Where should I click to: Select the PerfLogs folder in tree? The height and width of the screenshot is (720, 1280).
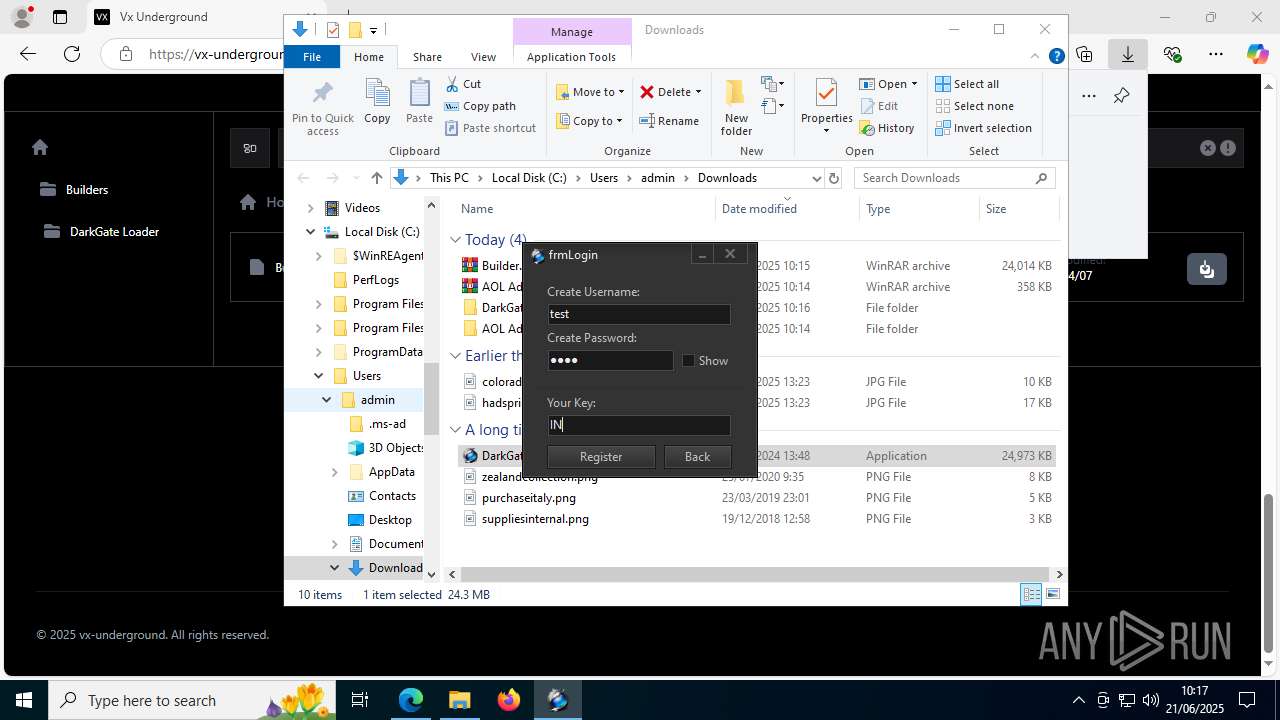click(x=375, y=280)
